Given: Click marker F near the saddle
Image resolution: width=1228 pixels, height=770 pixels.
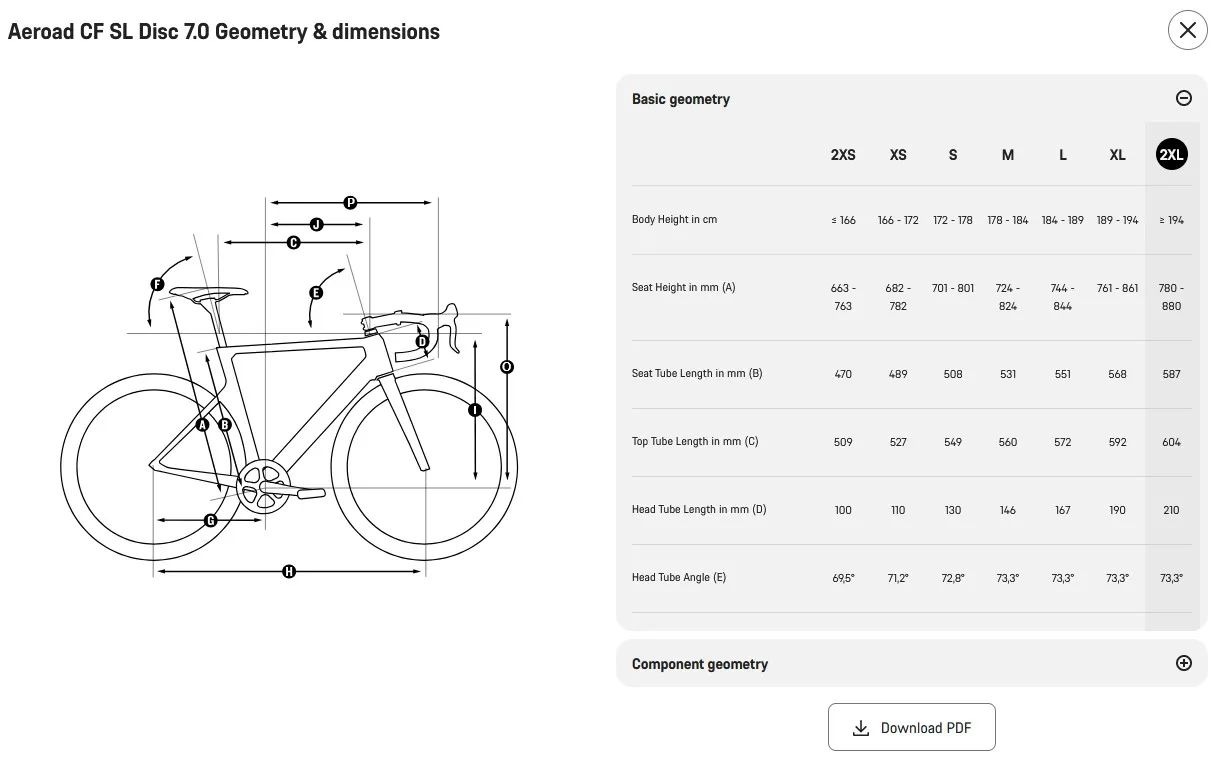Looking at the screenshot, I should [157, 285].
